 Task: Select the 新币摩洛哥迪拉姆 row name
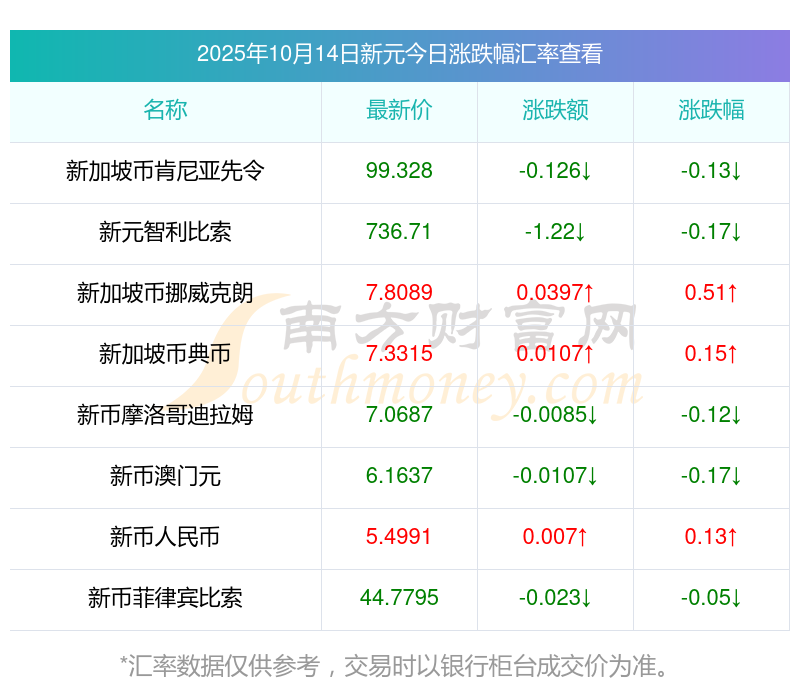point(165,415)
